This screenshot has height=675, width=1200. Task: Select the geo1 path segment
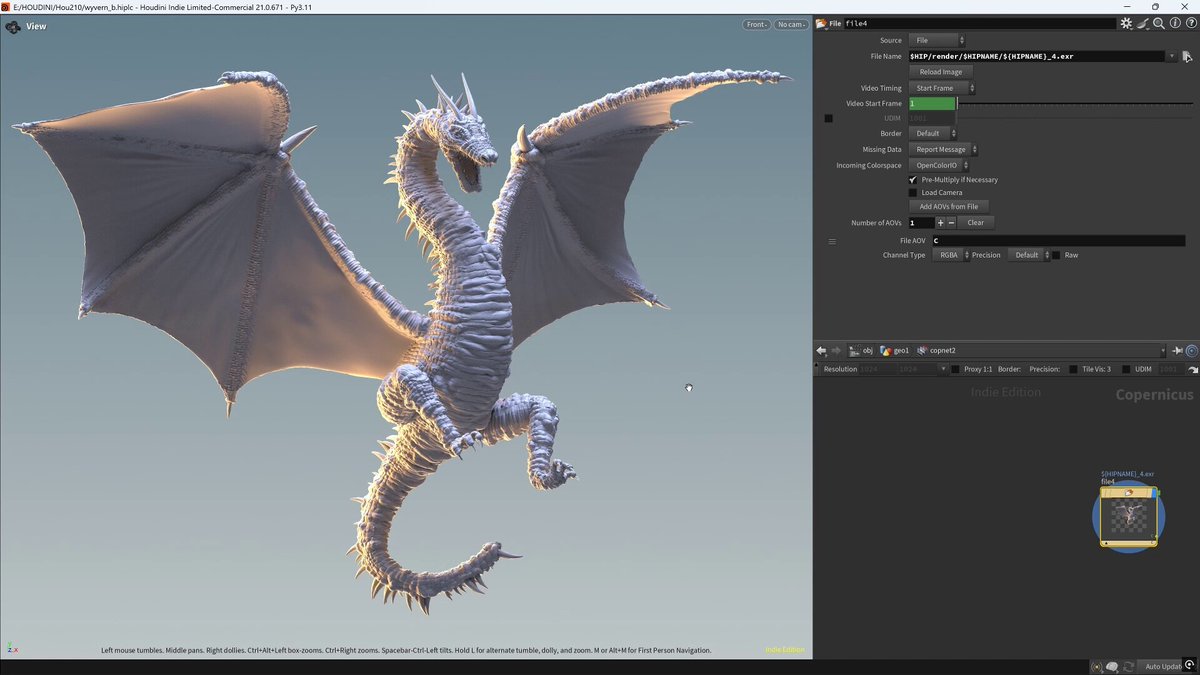coord(894,351)
